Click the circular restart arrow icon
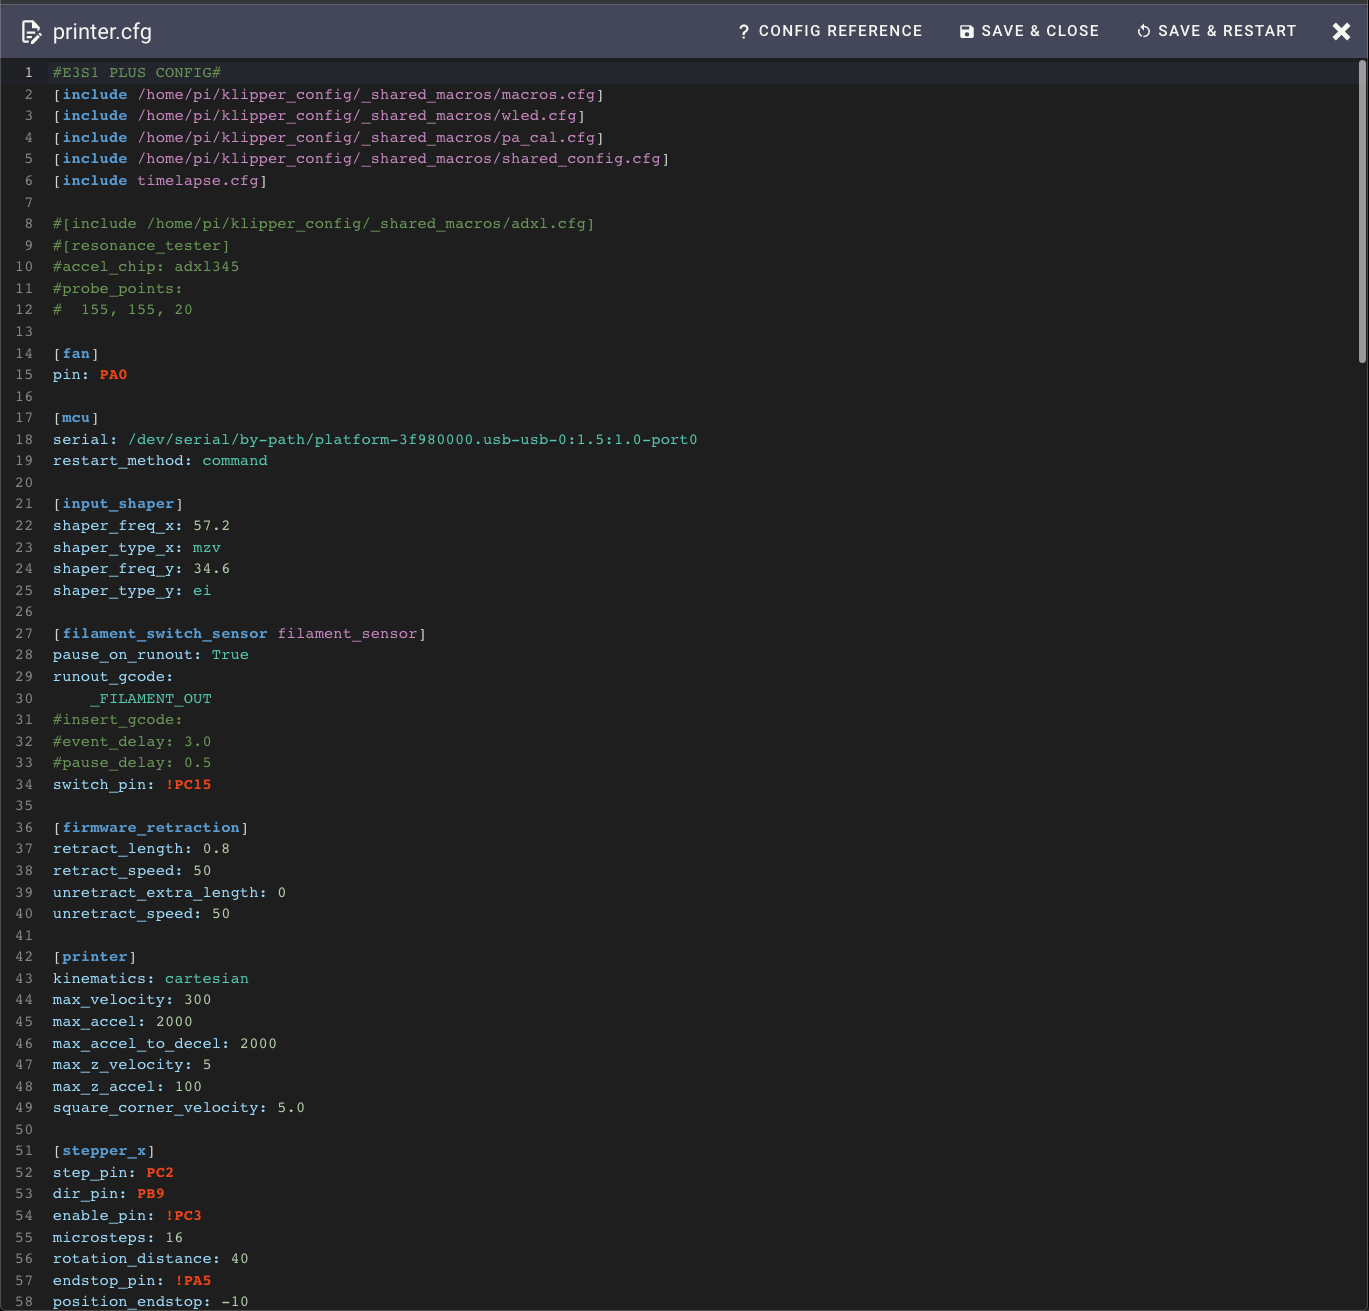This screenshot has width=1369, height=1311. (x=1142, y=31)
